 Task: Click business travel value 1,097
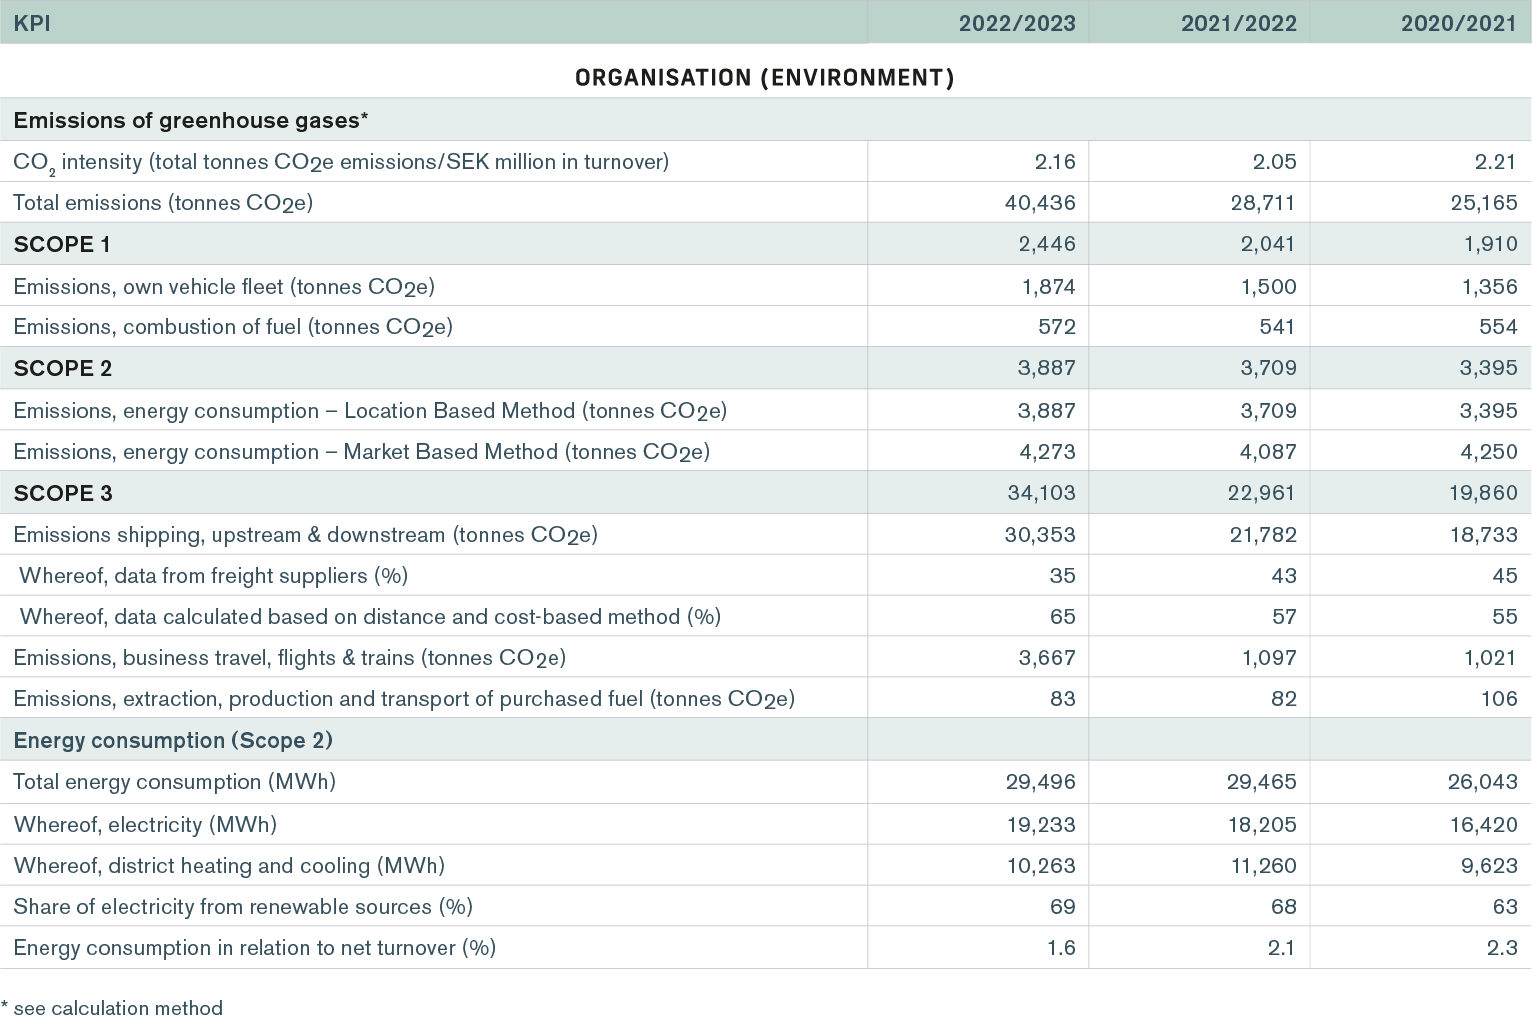click(x=1269, y=658)
